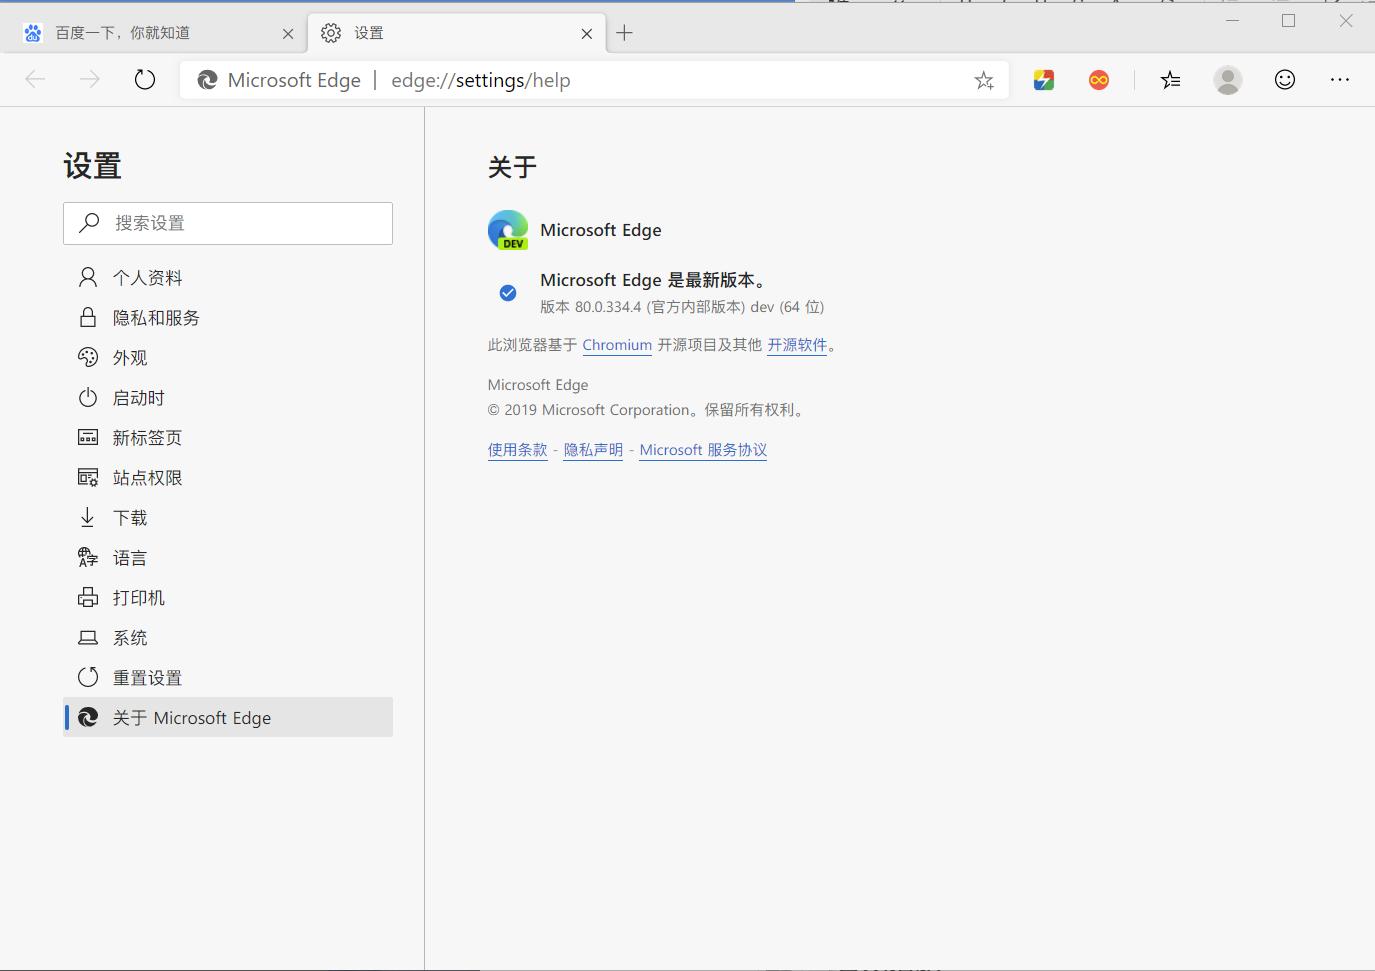Open the 开源软件 link
This screenshot has width=1375, height=971.
(x=797, y=345)
